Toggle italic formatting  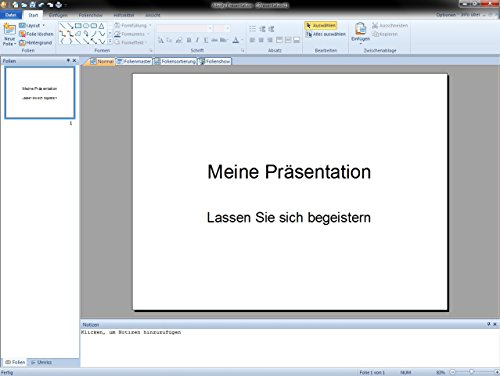(197, 40)
